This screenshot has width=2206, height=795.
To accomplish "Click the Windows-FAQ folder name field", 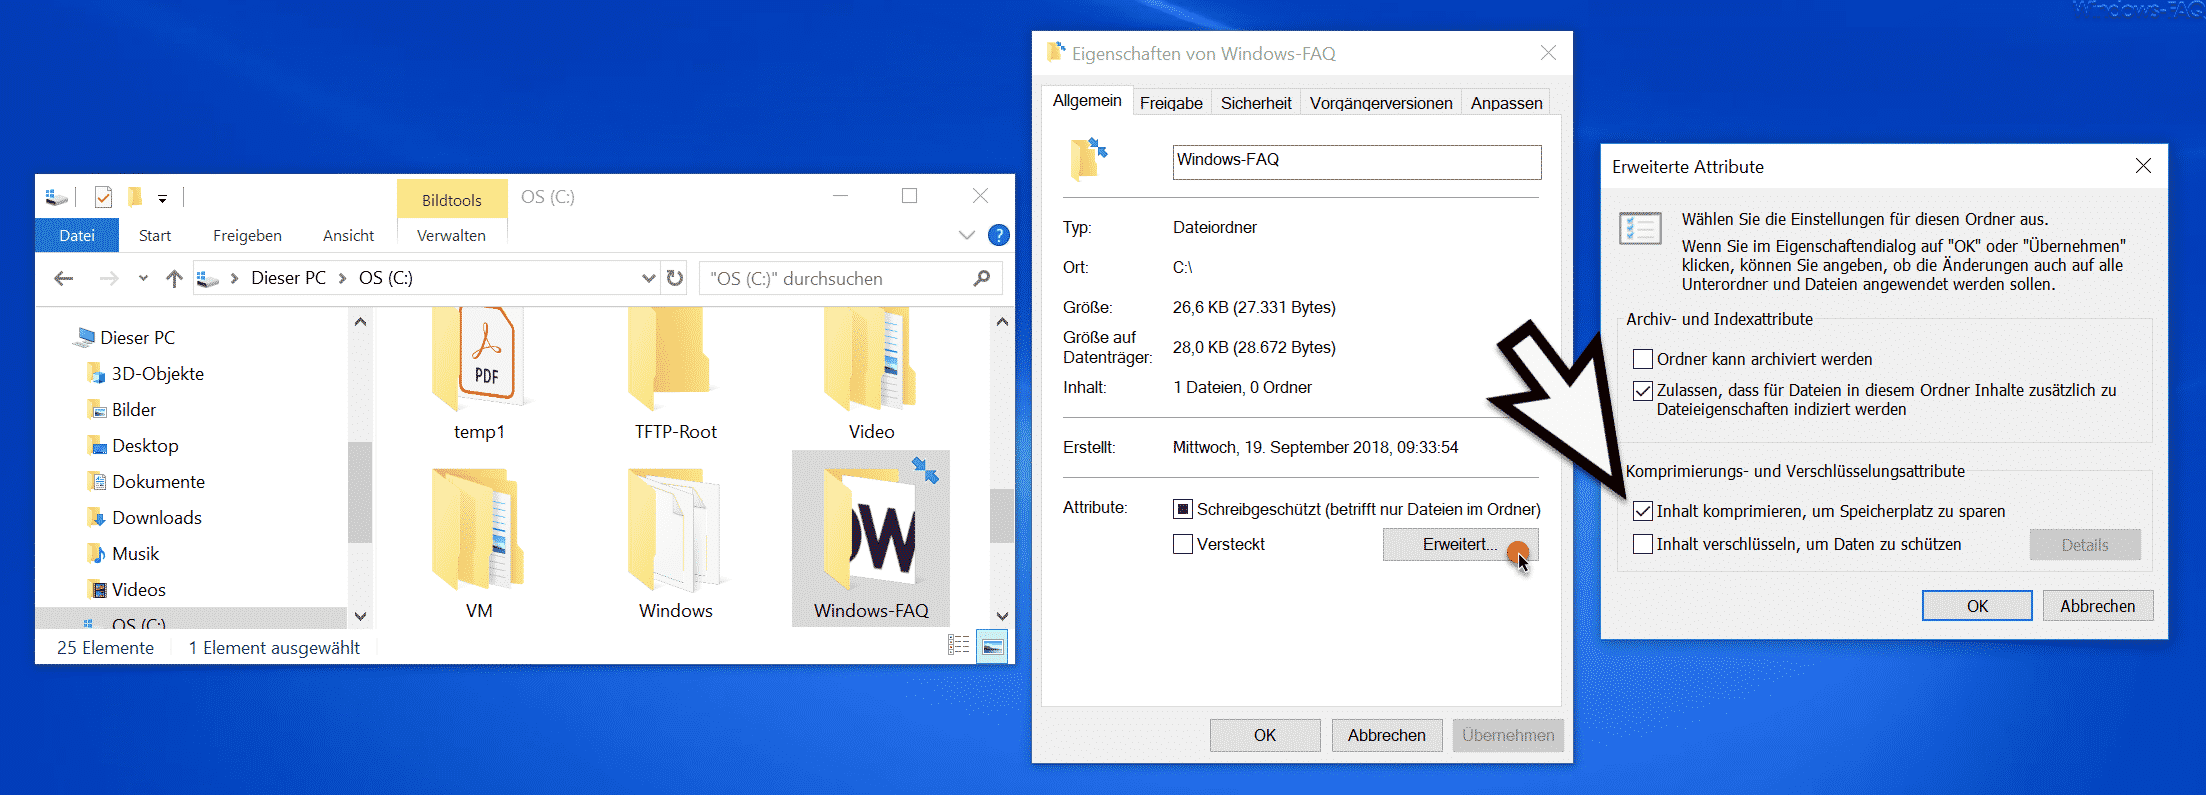I will click(x=1357, y=162).
